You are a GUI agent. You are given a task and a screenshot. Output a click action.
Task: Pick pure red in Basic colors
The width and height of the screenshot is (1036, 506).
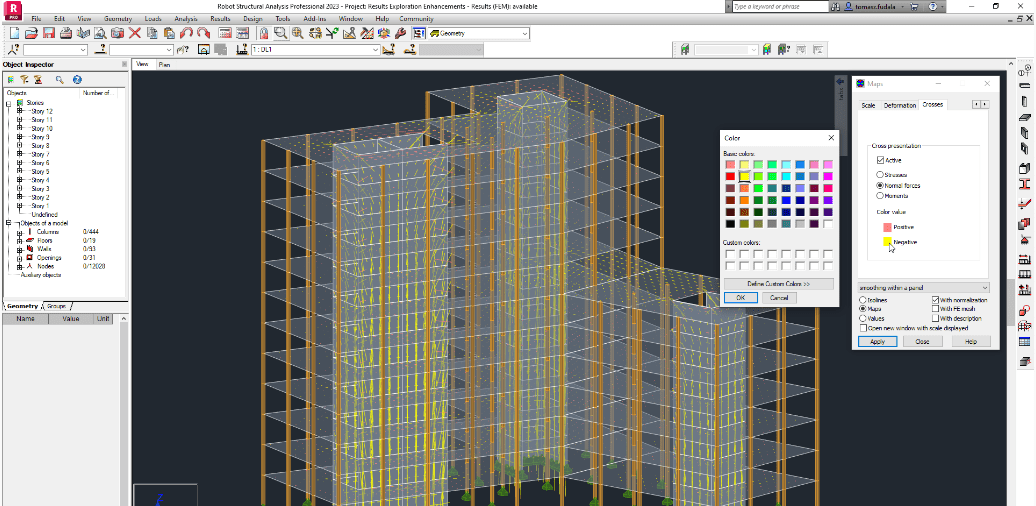coord(730,176)
